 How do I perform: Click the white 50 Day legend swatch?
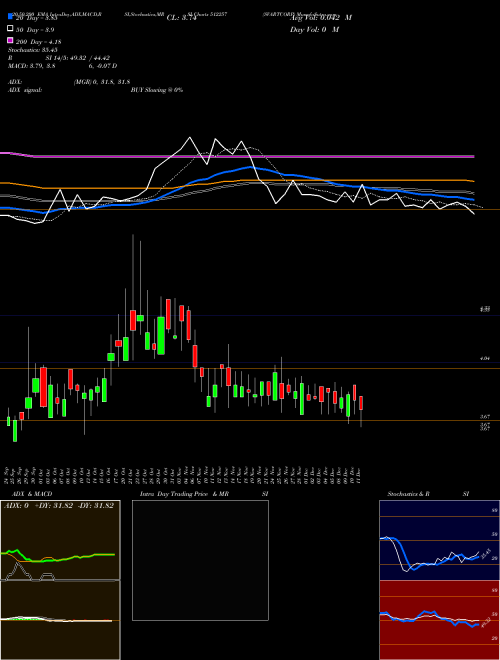10,29
